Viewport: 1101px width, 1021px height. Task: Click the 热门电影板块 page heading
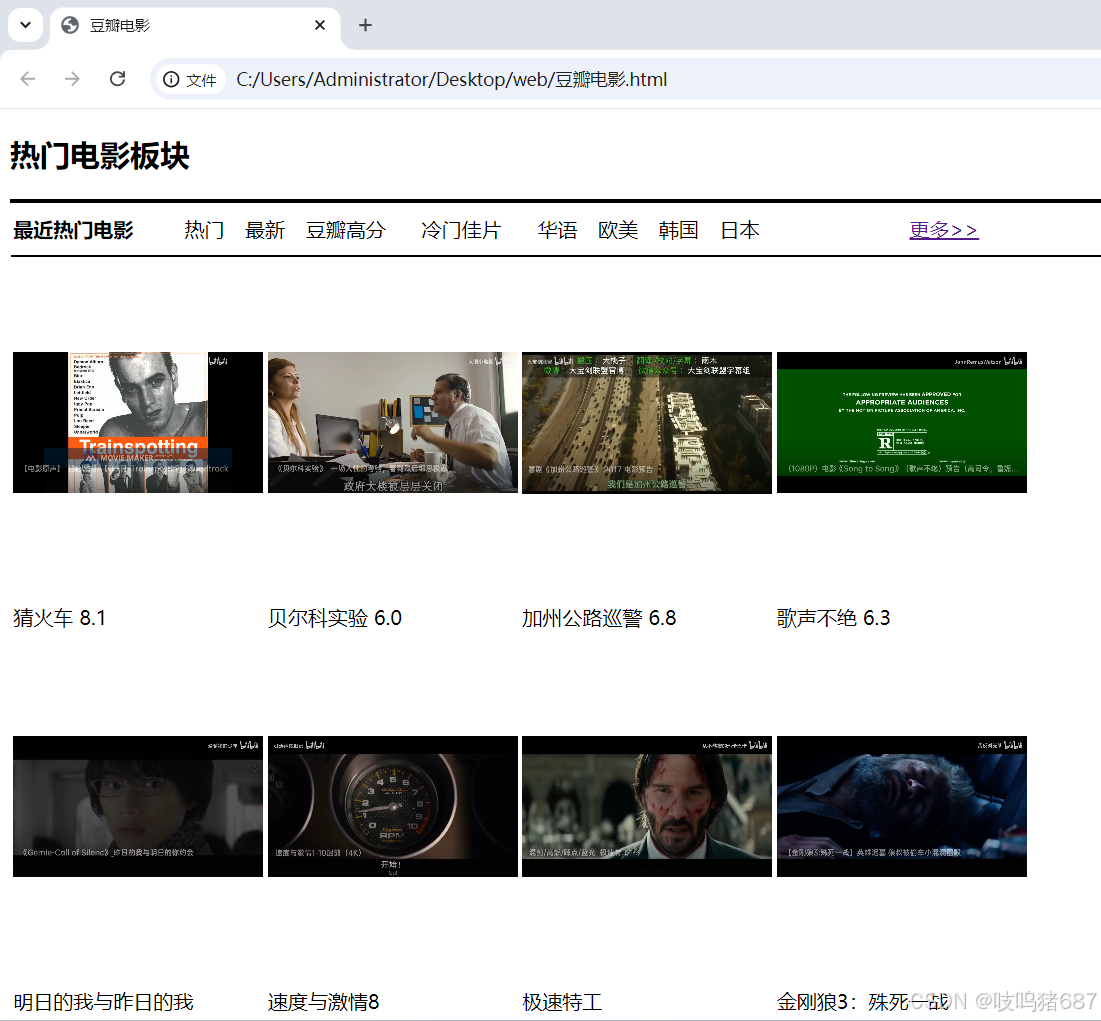point(100,156)
